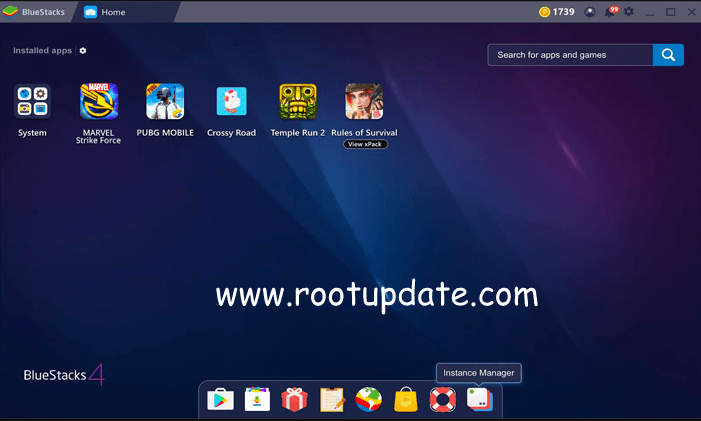The width and height of the screenshot is (701, 421).
Task: Open Instance Manager dock icon
Action: point(480,399)
